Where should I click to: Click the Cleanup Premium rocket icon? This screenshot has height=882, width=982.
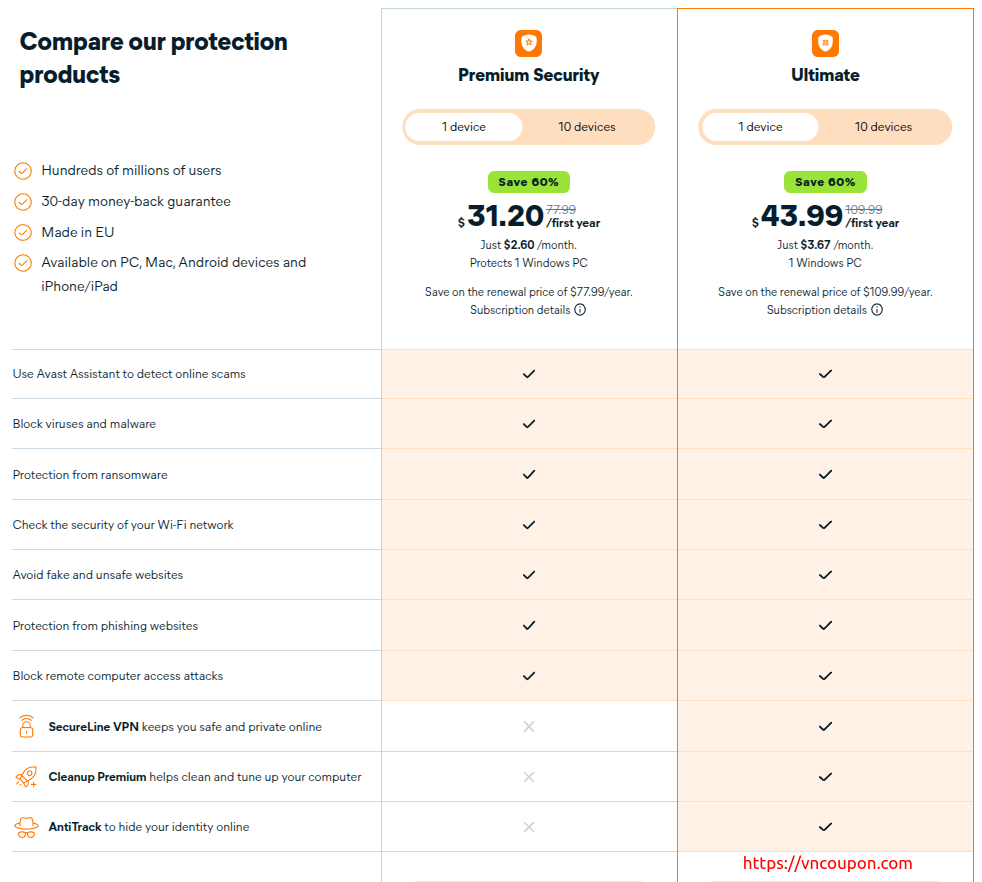point(27,777)
